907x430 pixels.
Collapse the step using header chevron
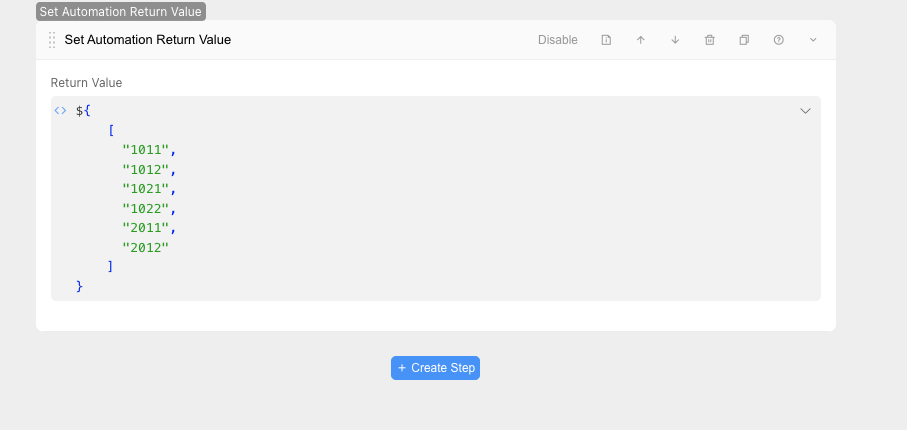[813, 40]
